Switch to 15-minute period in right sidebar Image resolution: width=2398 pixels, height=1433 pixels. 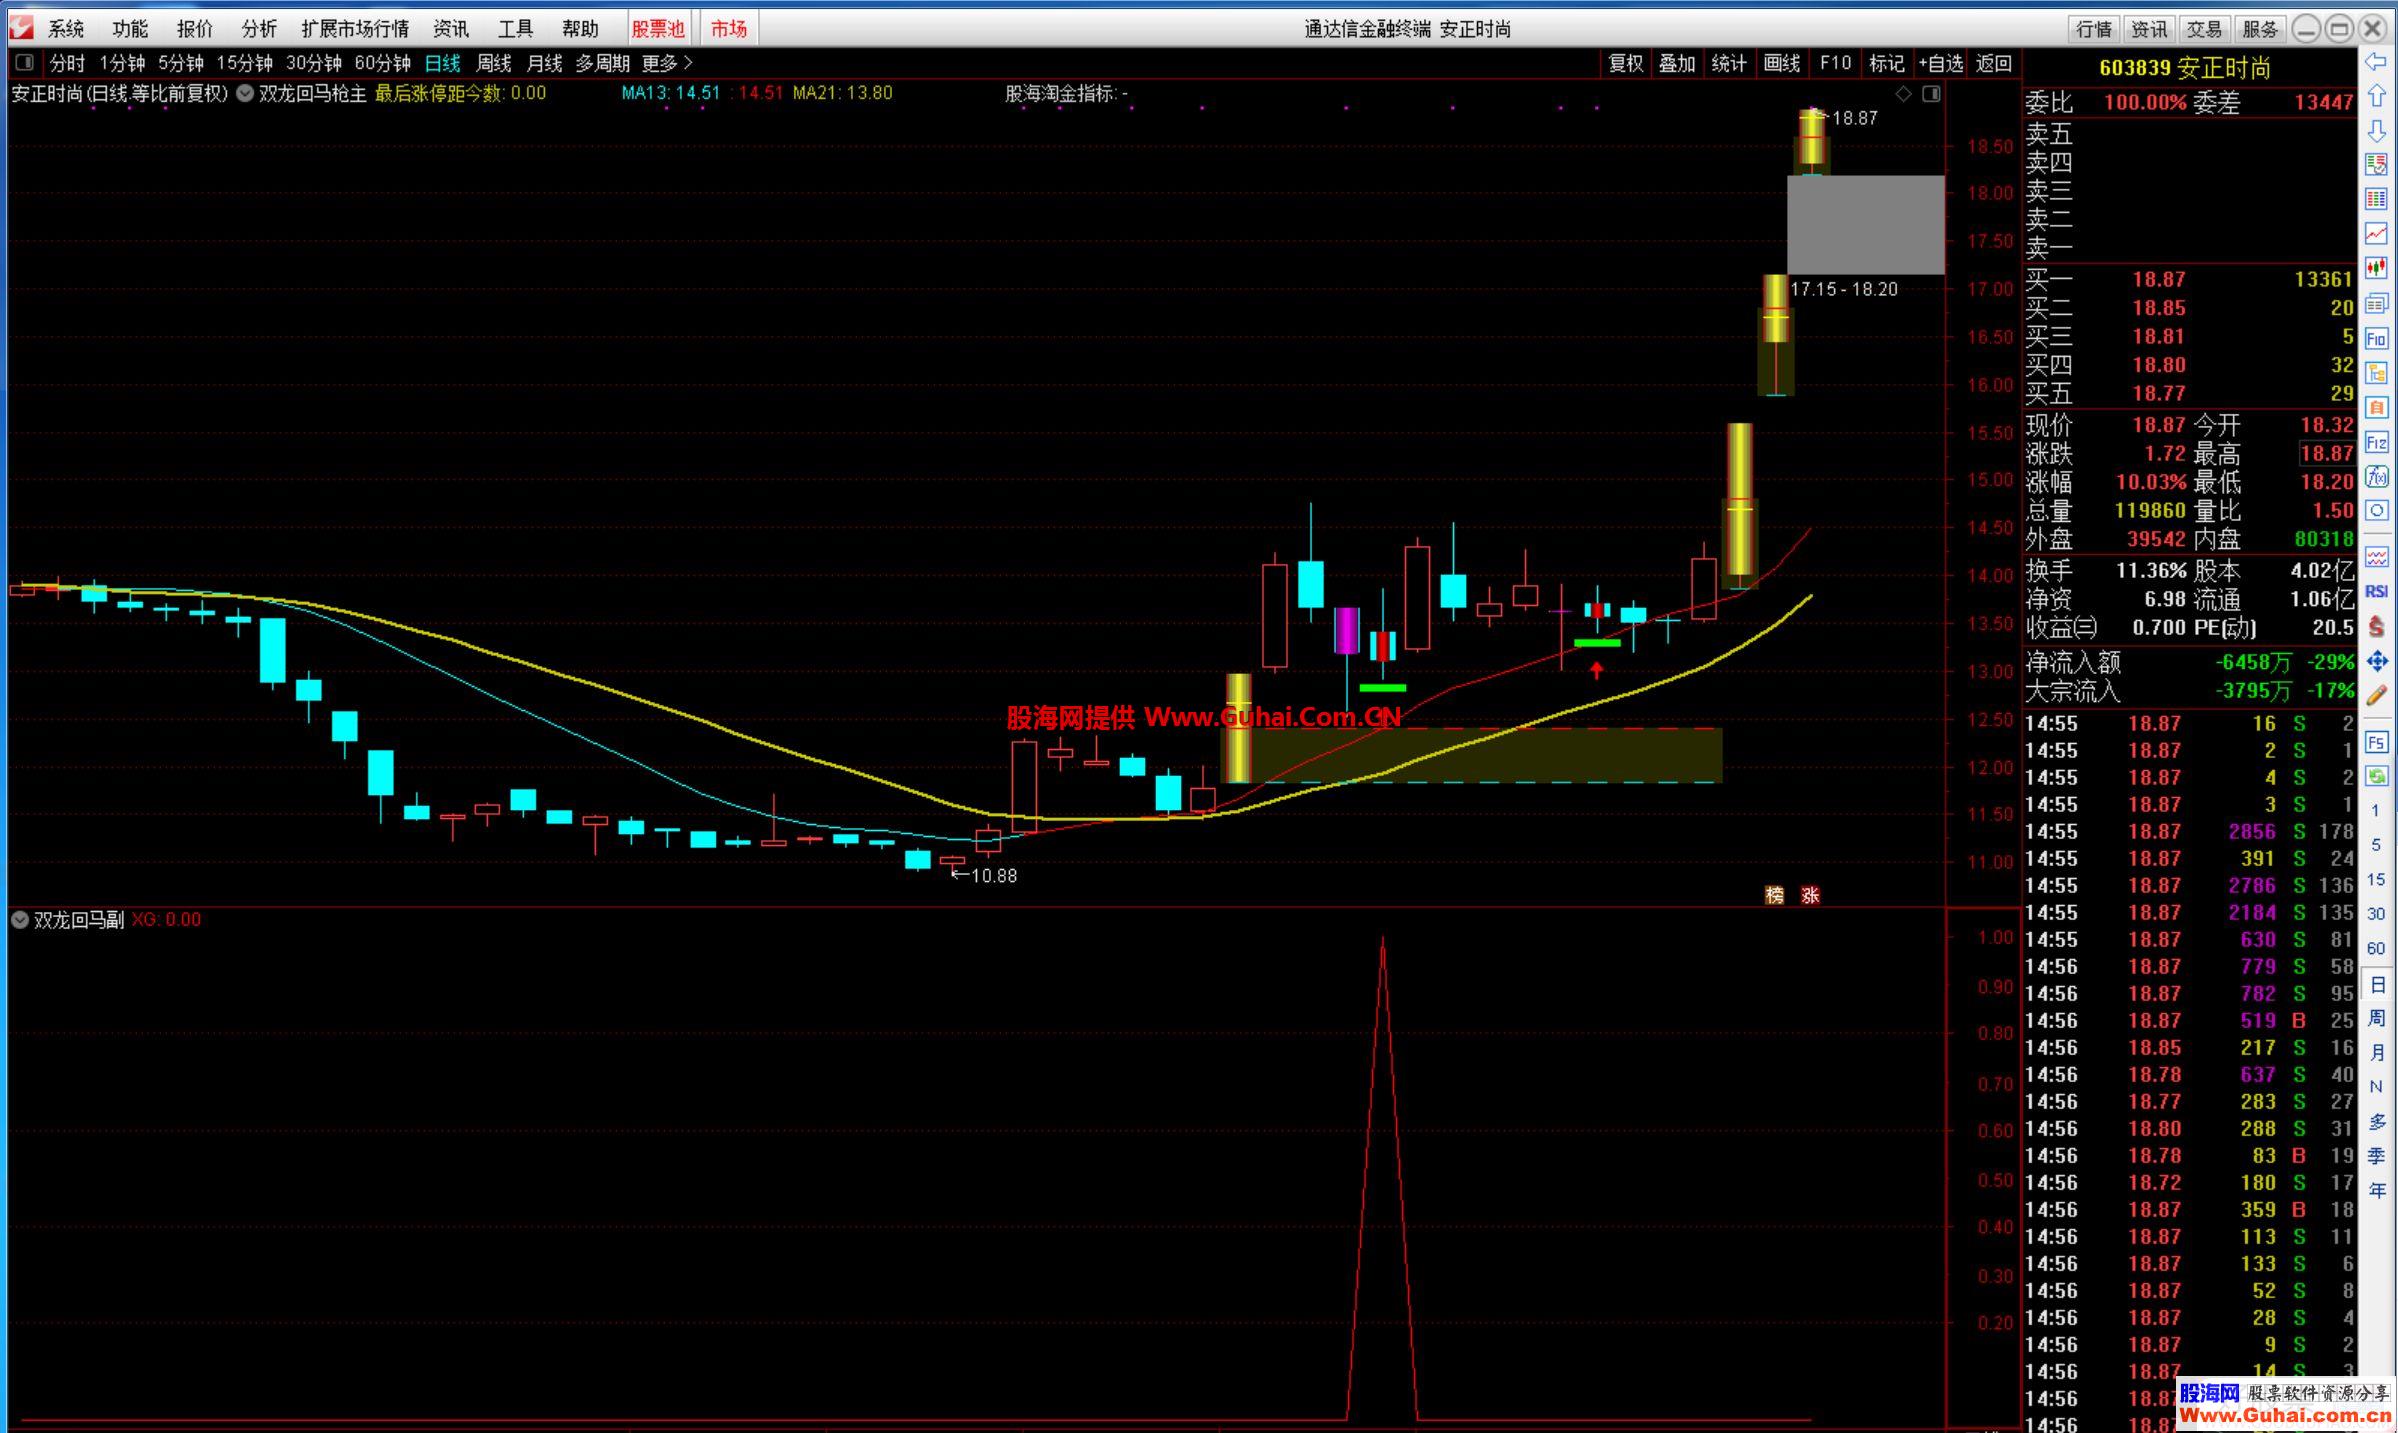[2376, 879]
